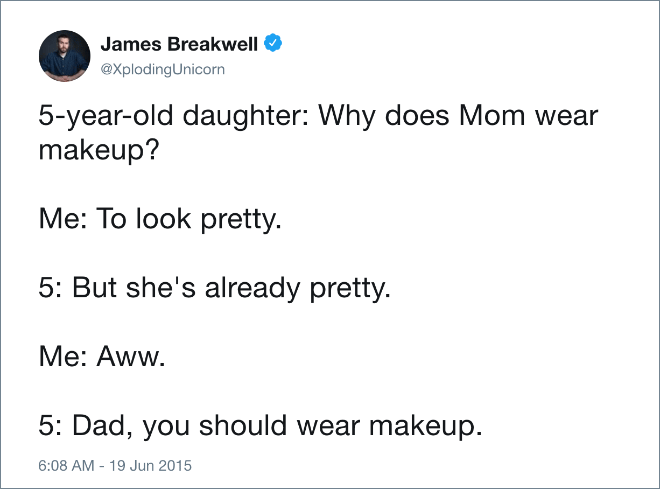Click the word 'Why' in the first line

click(x=347, y=117)
